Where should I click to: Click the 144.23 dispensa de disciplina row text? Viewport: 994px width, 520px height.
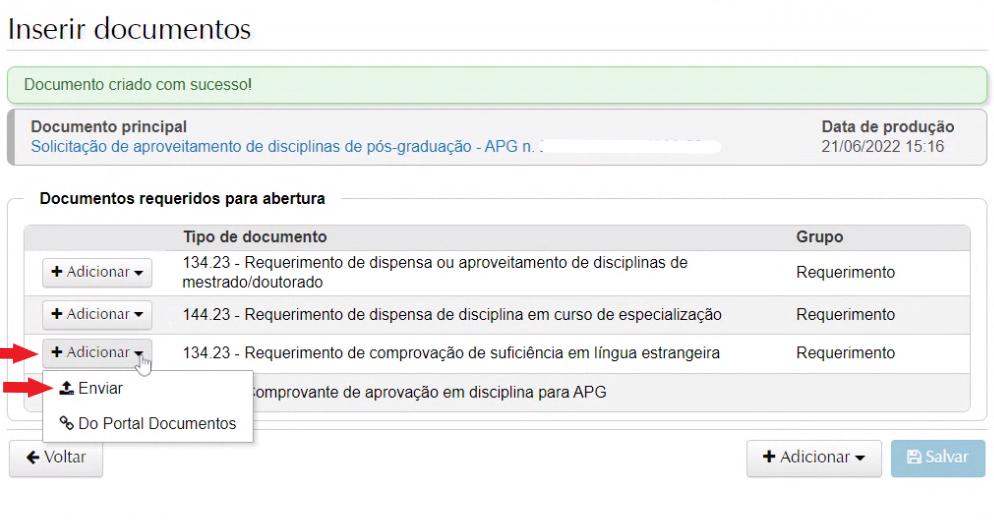[451, 314]
